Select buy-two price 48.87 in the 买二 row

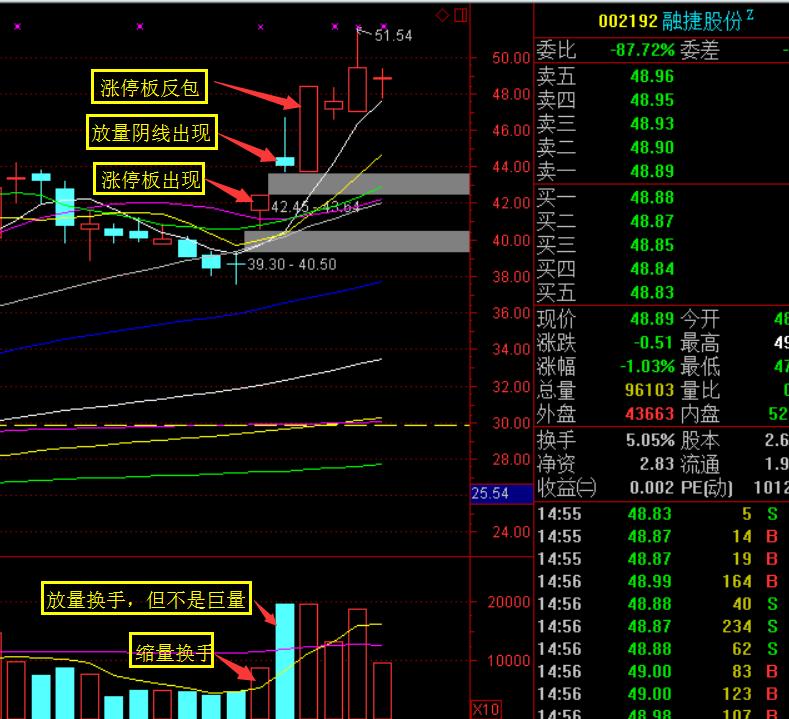(x=652, y=221)
